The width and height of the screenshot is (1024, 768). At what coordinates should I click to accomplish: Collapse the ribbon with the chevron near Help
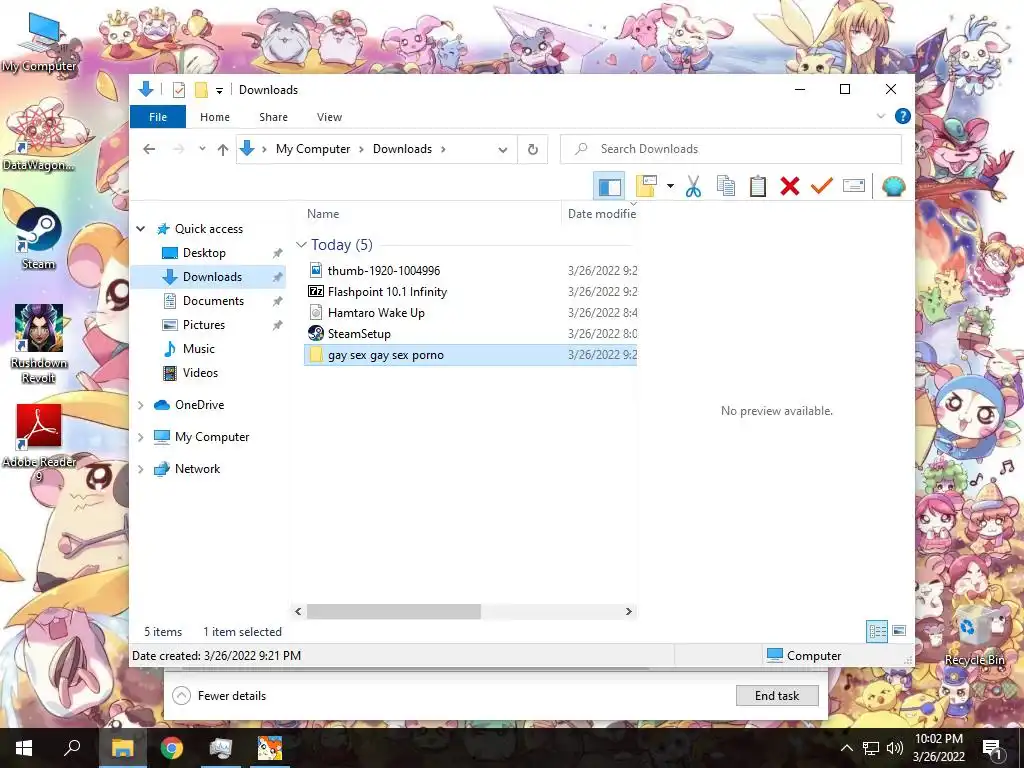click(x=880, y=116)
